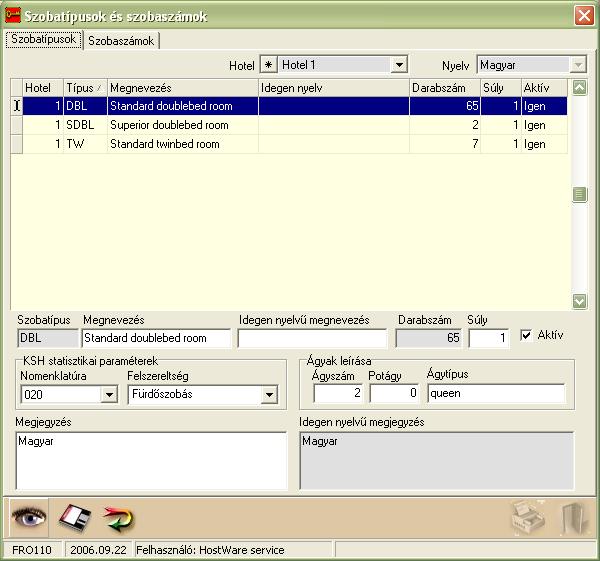The height and width of the screenshot is (561, 600).
Task: Click the Szobatípus DBL field
Action: click(48, 338)
